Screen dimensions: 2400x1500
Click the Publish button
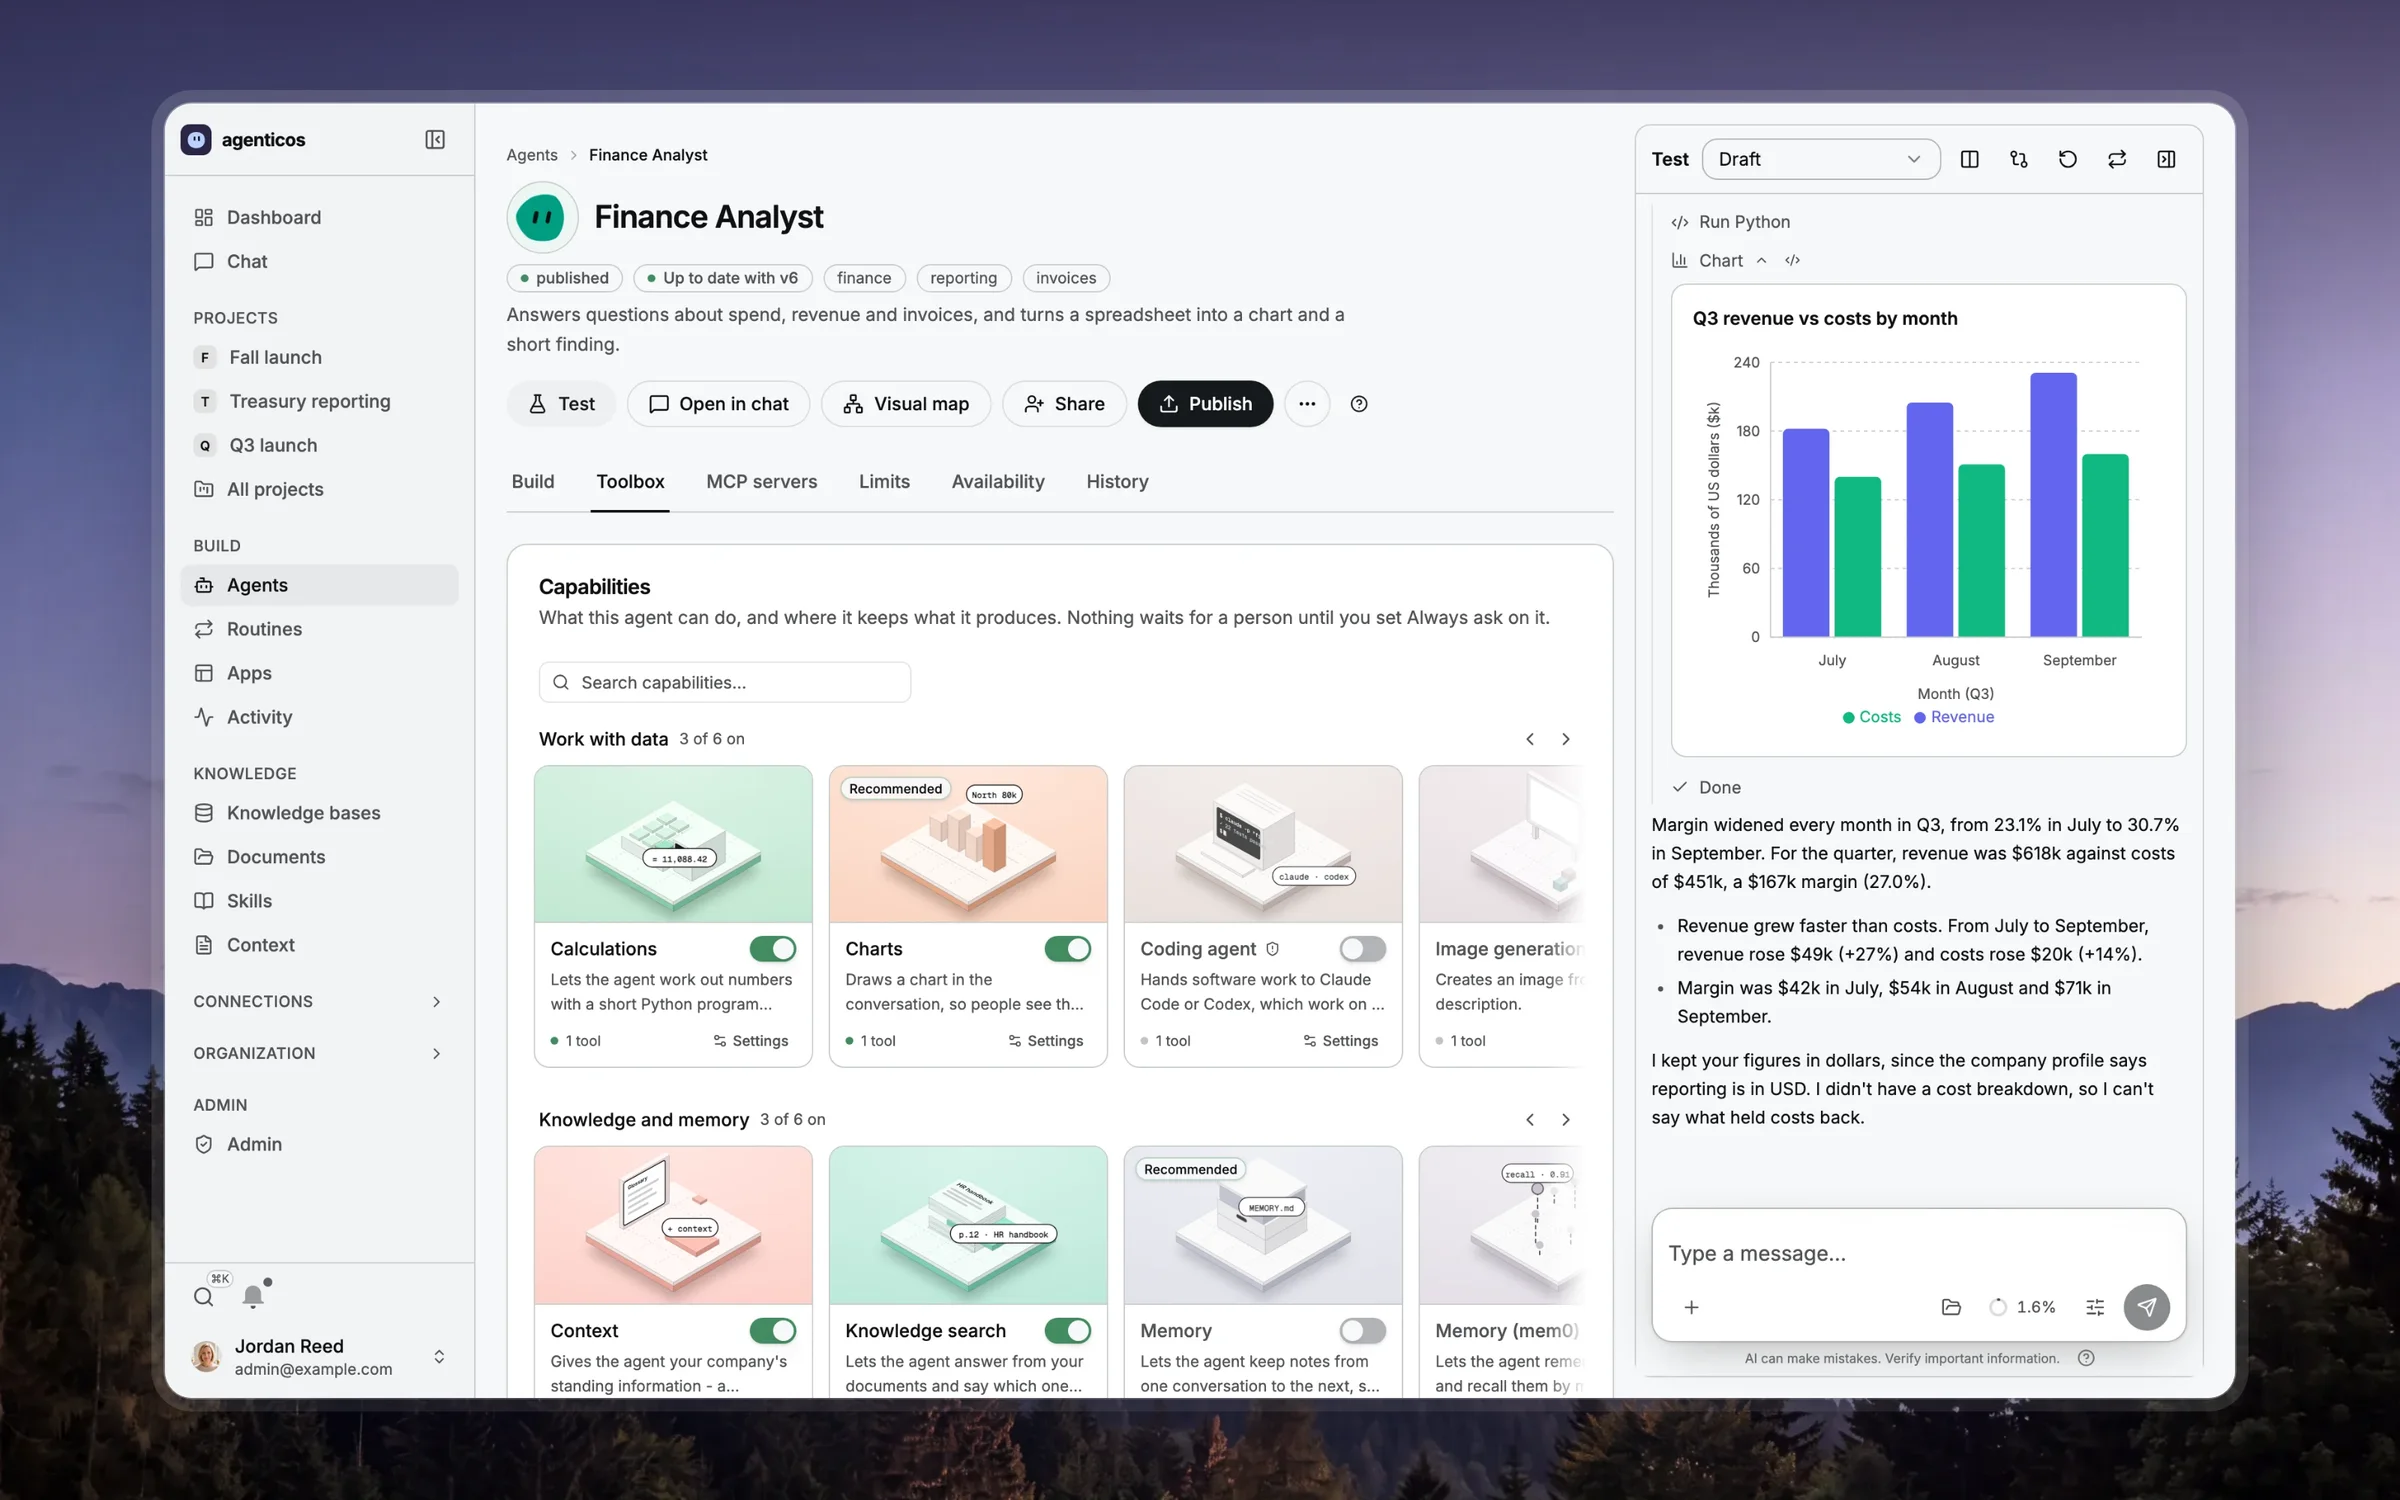1205,404
